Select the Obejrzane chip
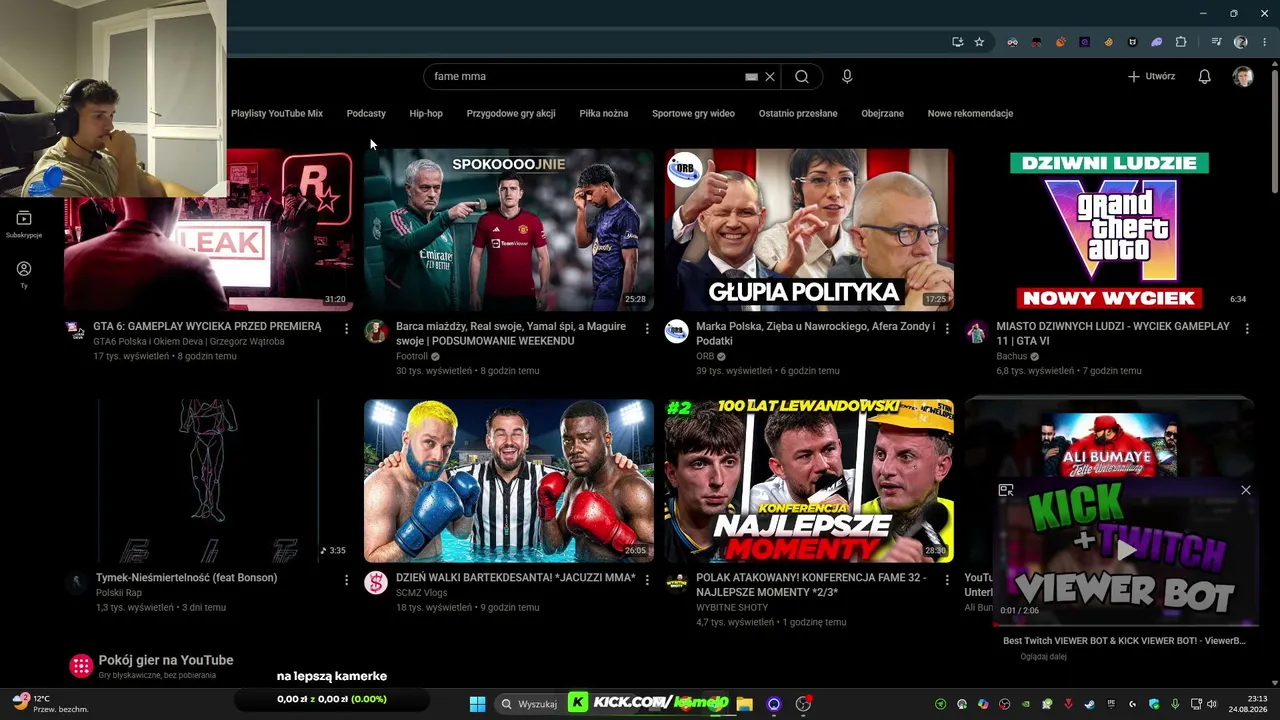Image resolution: width=1280 pixels, height=720 pixels. tap(883, 113)
